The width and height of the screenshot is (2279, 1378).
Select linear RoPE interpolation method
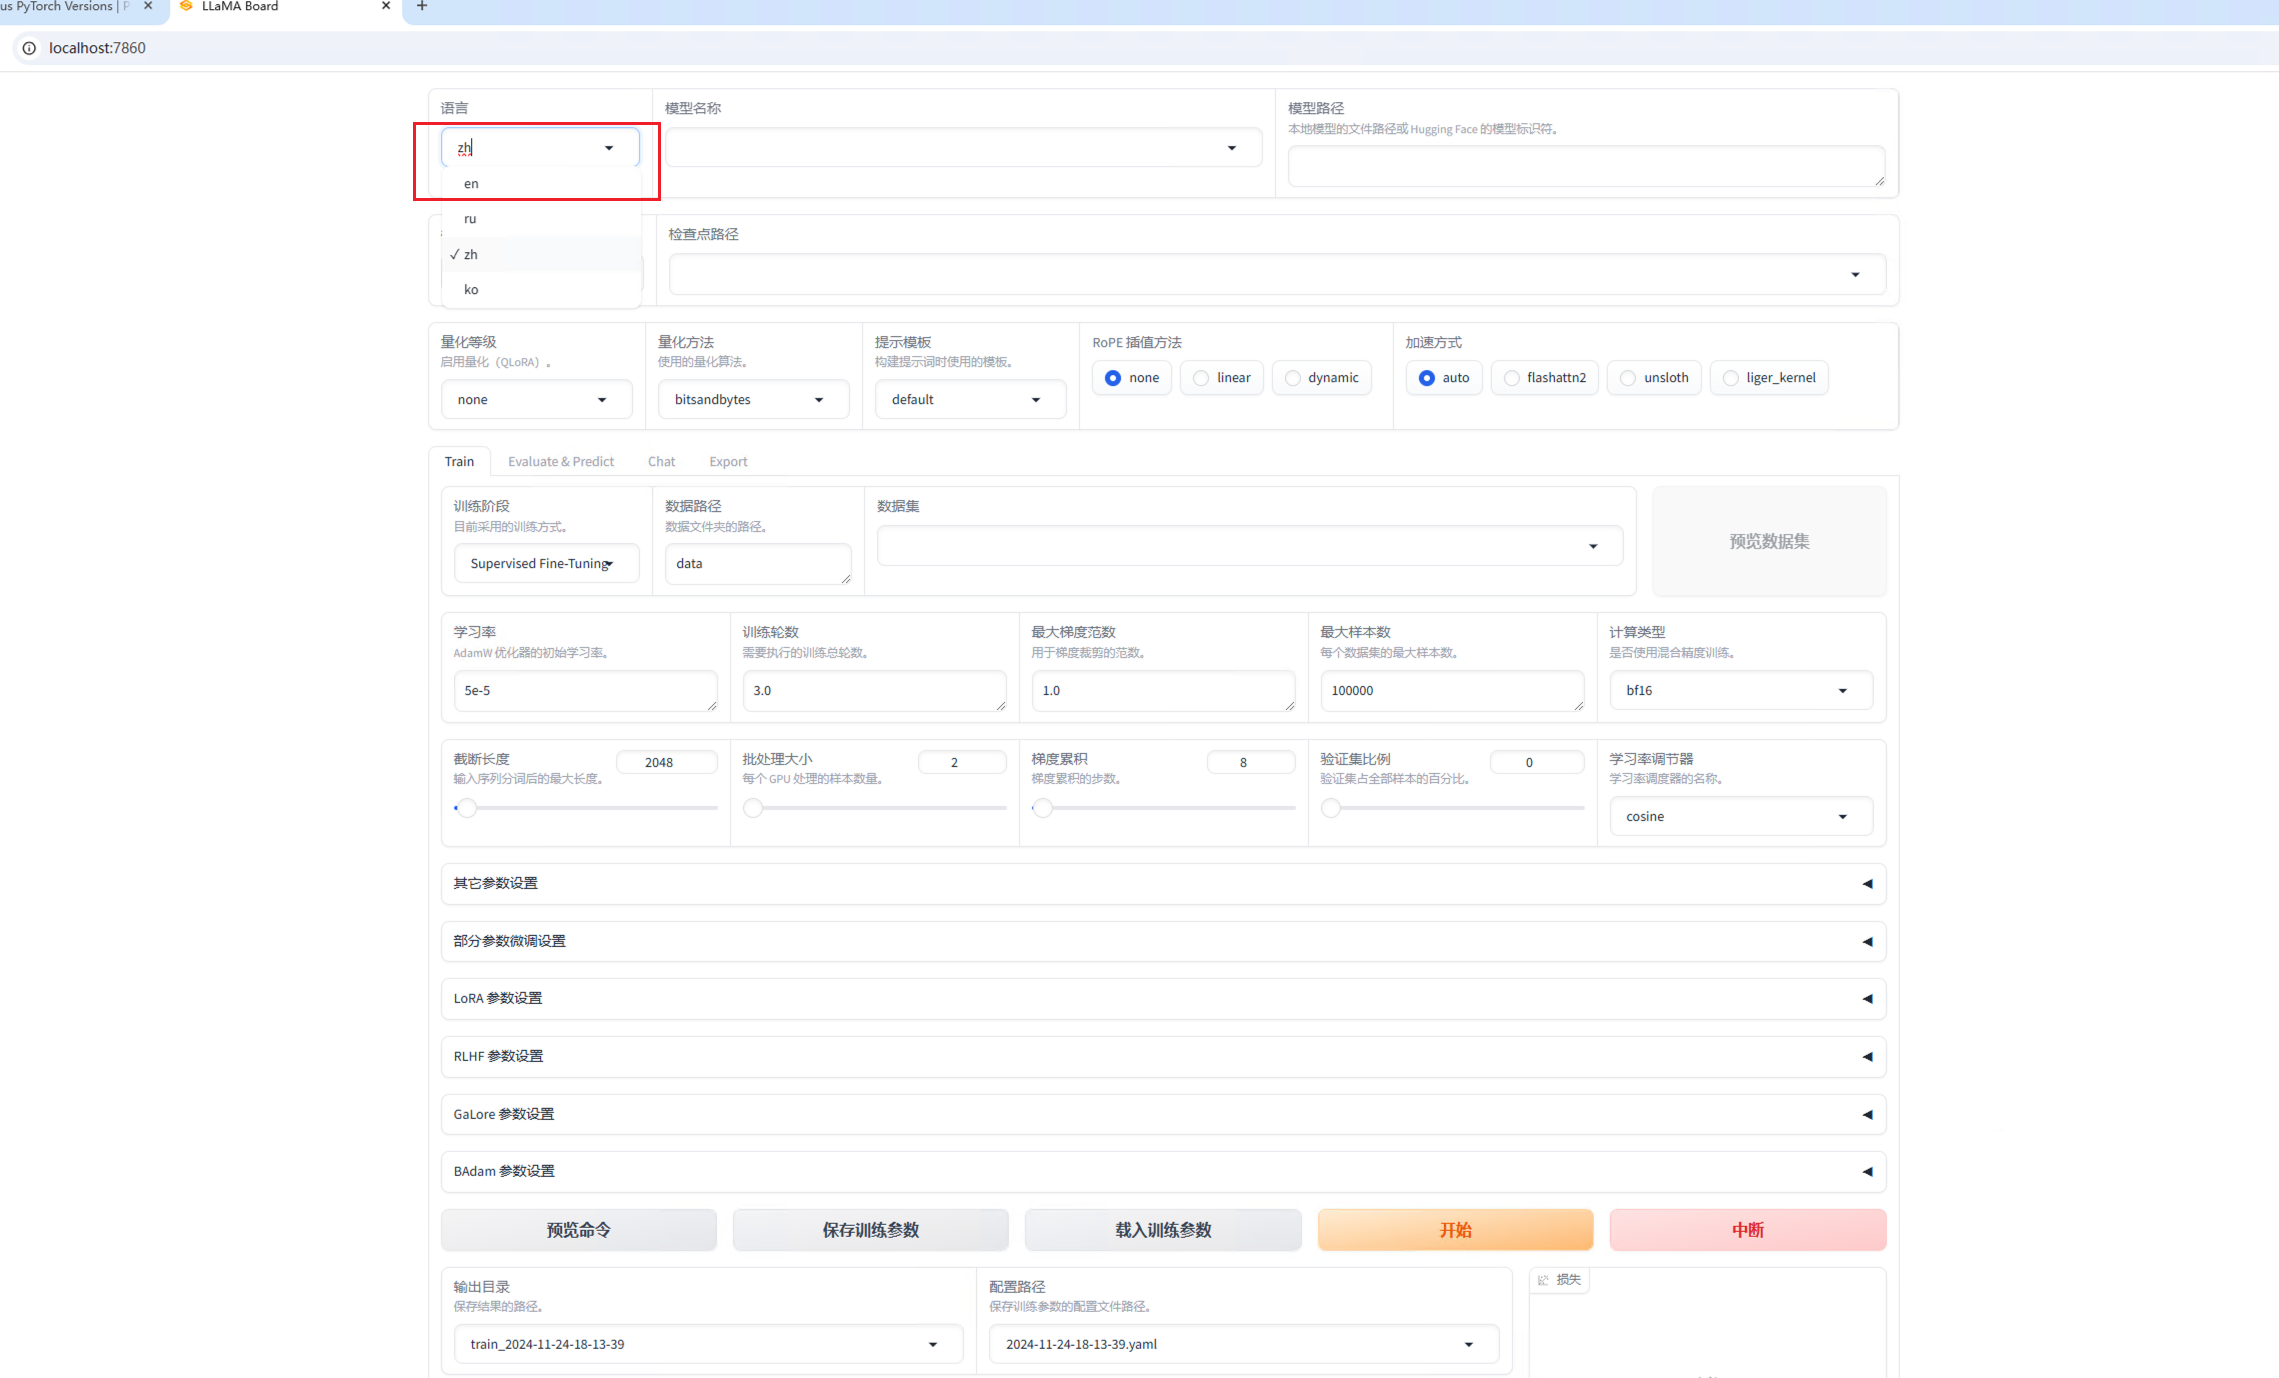tap(1202, 378)
